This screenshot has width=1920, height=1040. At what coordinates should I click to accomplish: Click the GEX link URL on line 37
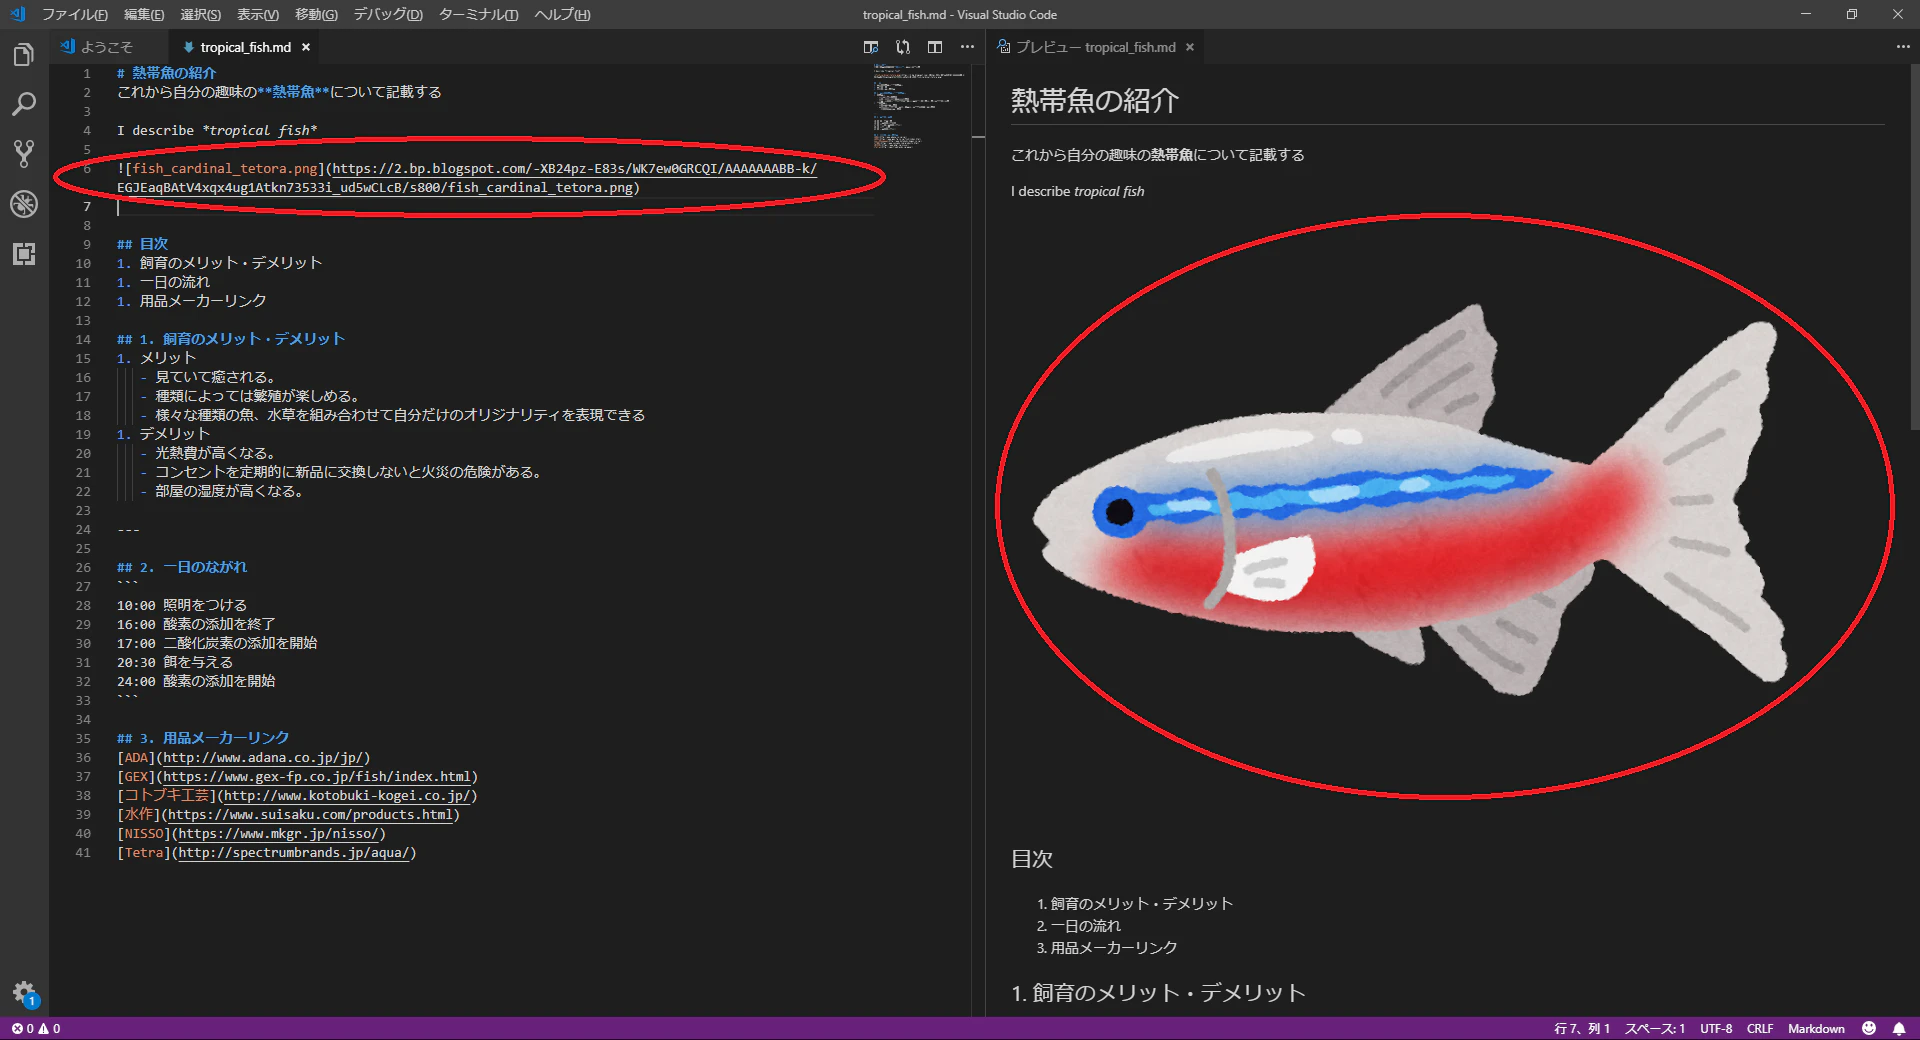318,777
